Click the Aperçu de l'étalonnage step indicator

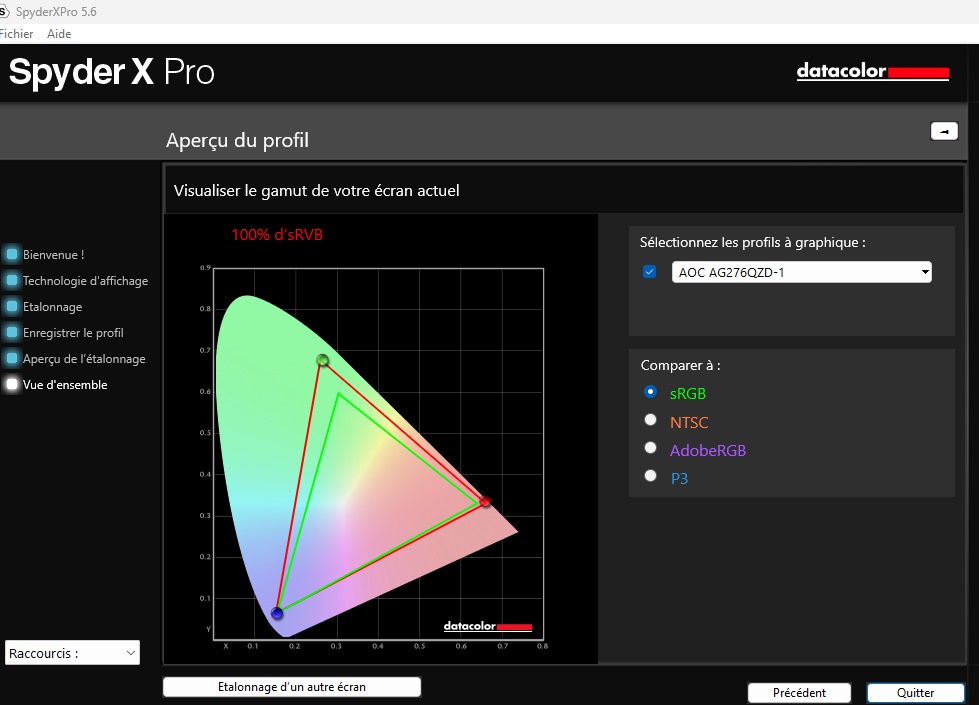(x=12, y=359)
